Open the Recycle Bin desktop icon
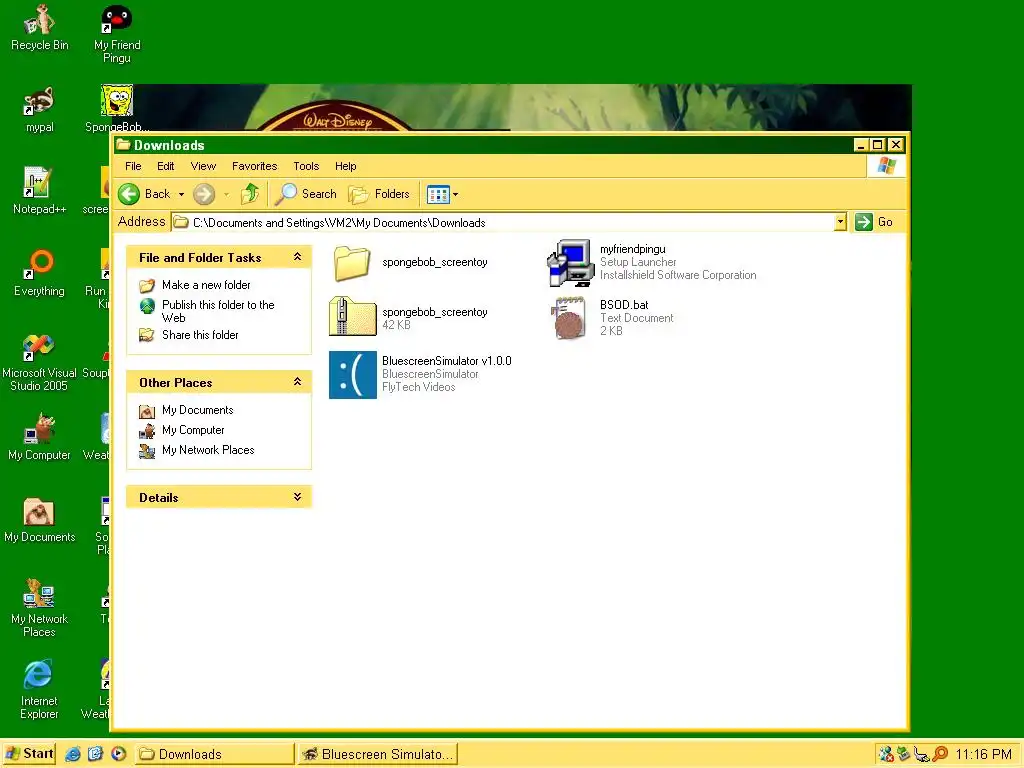The height and width of the screenshot is (768, 1024). pyautogui.click(x=39, y=28)
